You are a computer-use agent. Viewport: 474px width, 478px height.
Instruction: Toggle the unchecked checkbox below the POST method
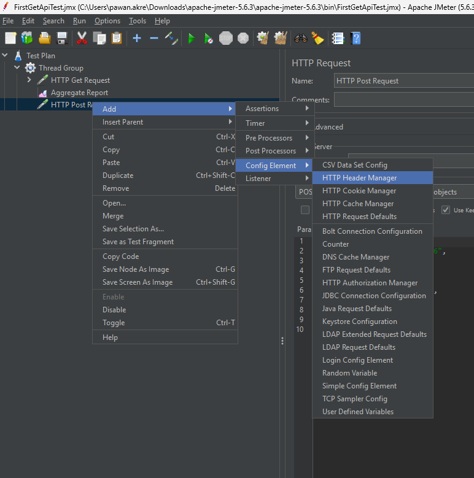(x=305, y=210)
